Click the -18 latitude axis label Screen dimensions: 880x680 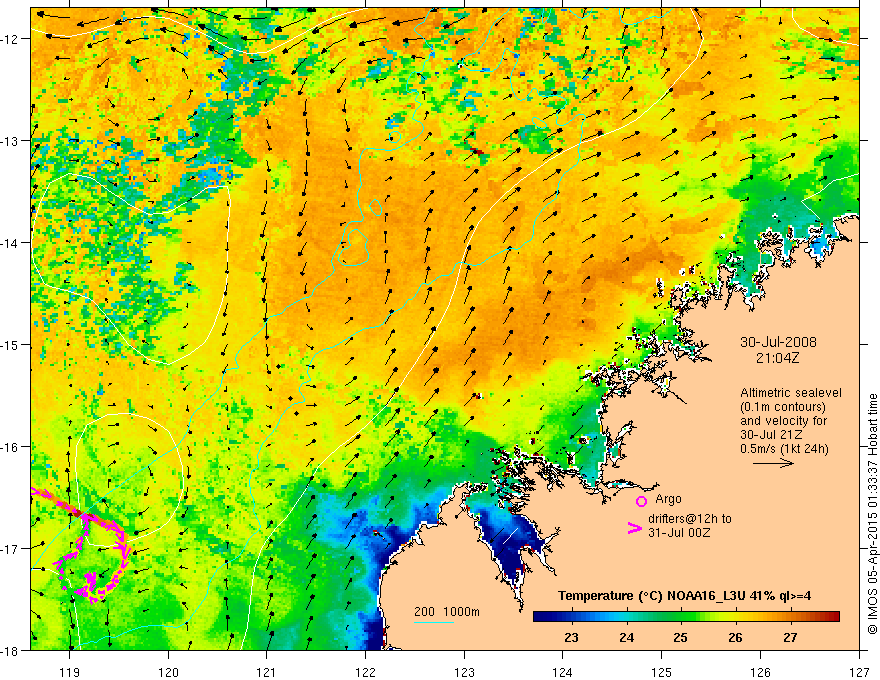pyautogui.click(x=11, y=650)
